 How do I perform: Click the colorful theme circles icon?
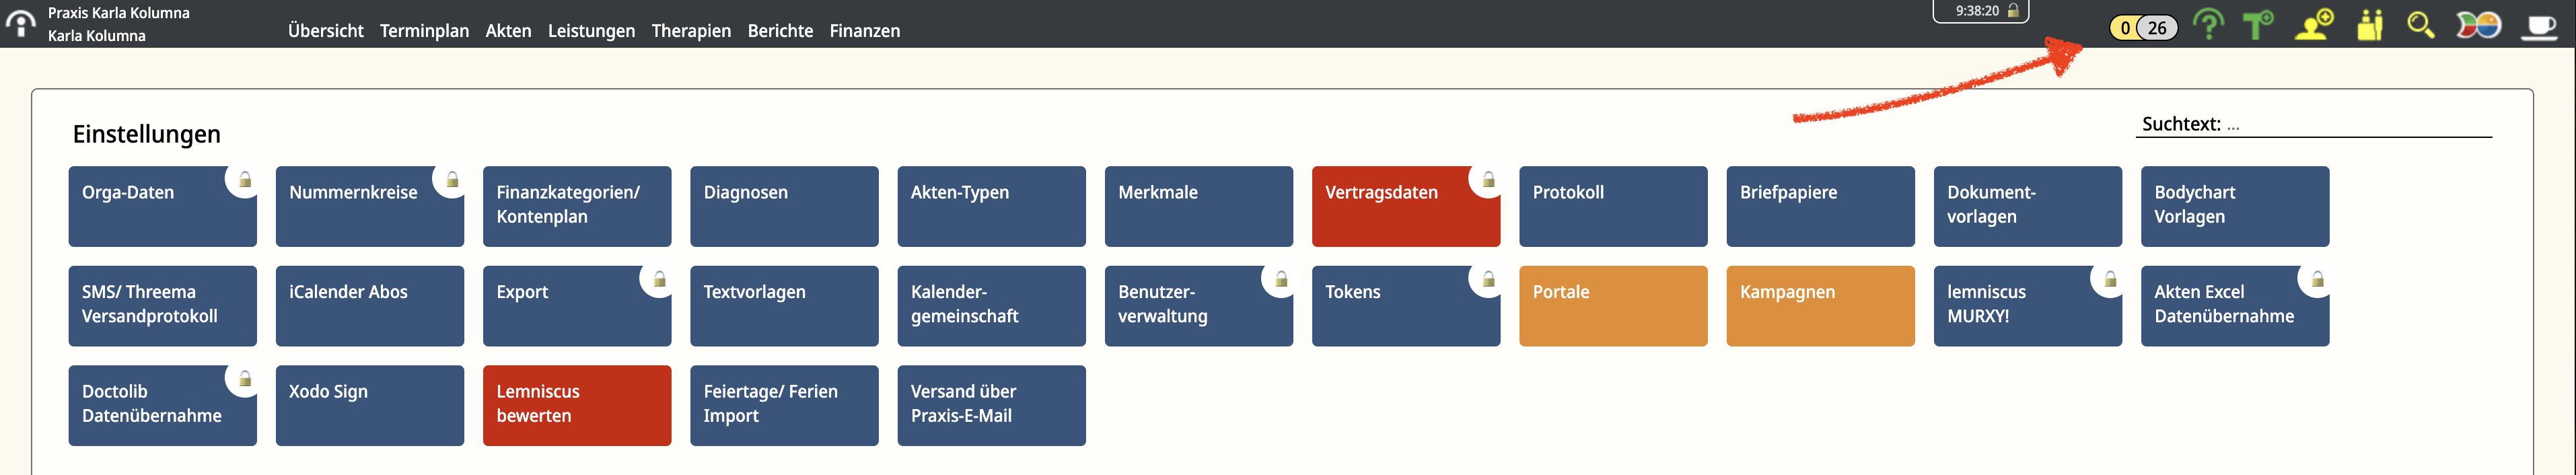[2478, 25]
